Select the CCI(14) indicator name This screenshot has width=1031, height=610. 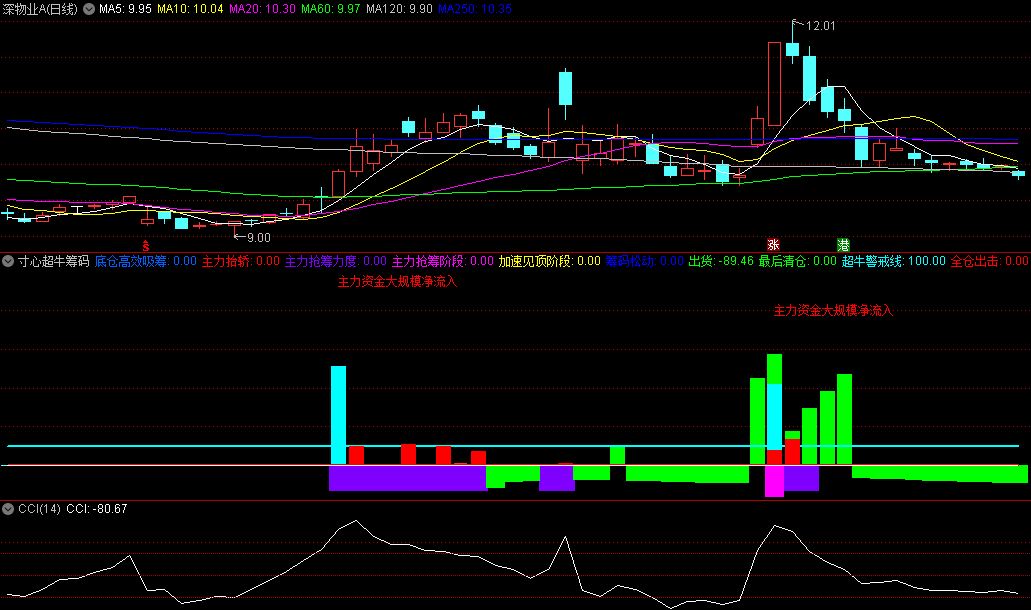click(39, 509)
